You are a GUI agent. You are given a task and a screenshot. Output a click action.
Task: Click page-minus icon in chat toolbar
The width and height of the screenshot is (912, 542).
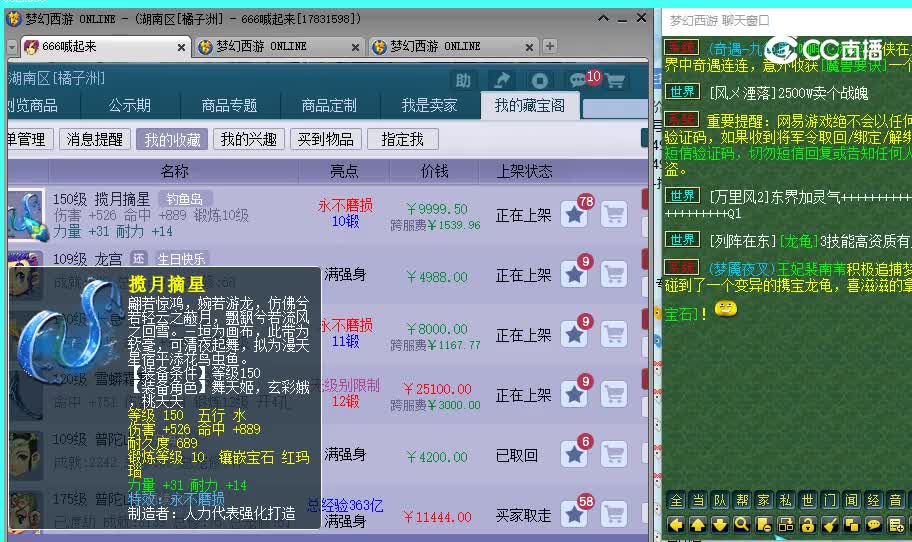pyautogui.click(x=764, y=525)
